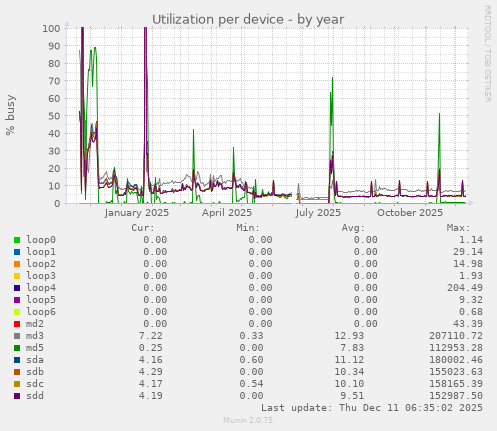Click md5 max value 112953.28
This screenshot has height=431, width=497.
(x=456, y=348)
